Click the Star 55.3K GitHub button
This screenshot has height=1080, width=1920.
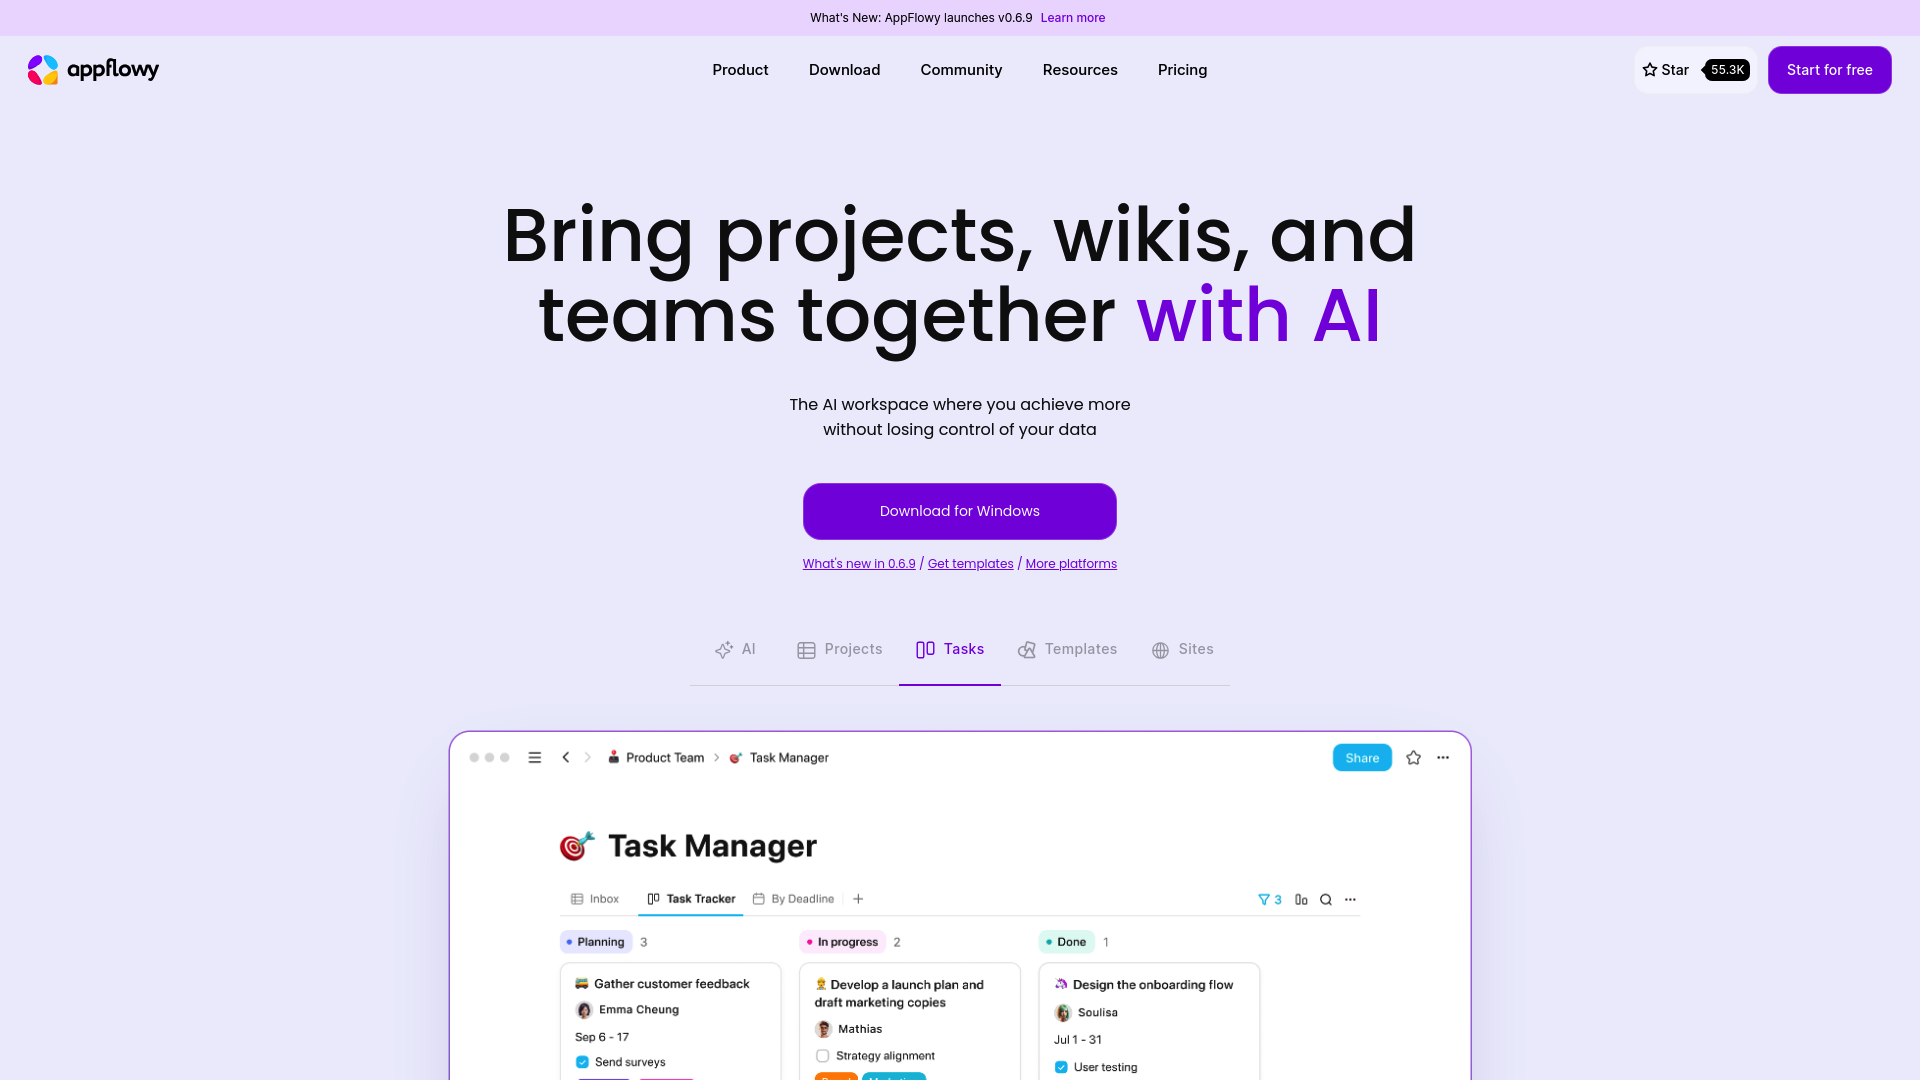[x=1695, y=70]
